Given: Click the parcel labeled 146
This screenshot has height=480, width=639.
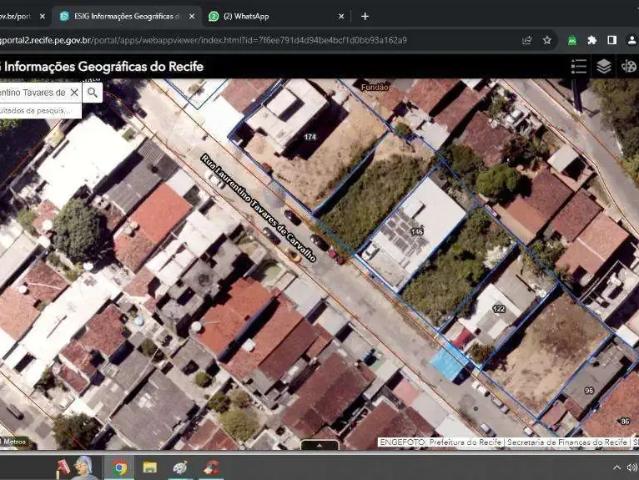Looking at the screenshot, I should [x=416, y=232].
